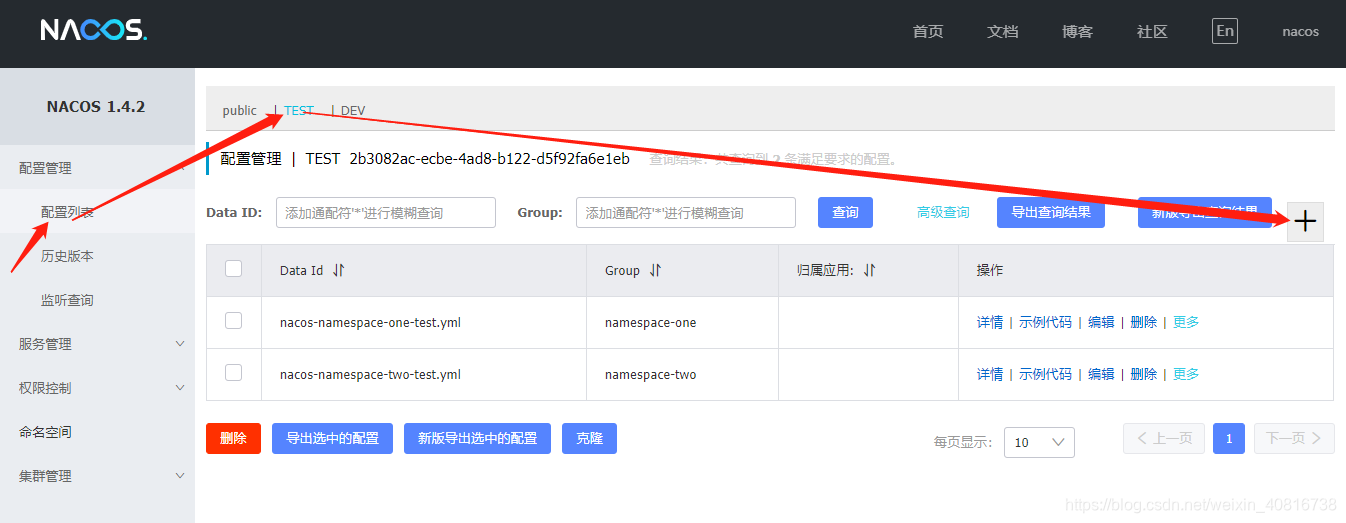The width and height of the screenshot is (1346, 523).
Task: Sort by Data Id column arrows
Action: 338,270
